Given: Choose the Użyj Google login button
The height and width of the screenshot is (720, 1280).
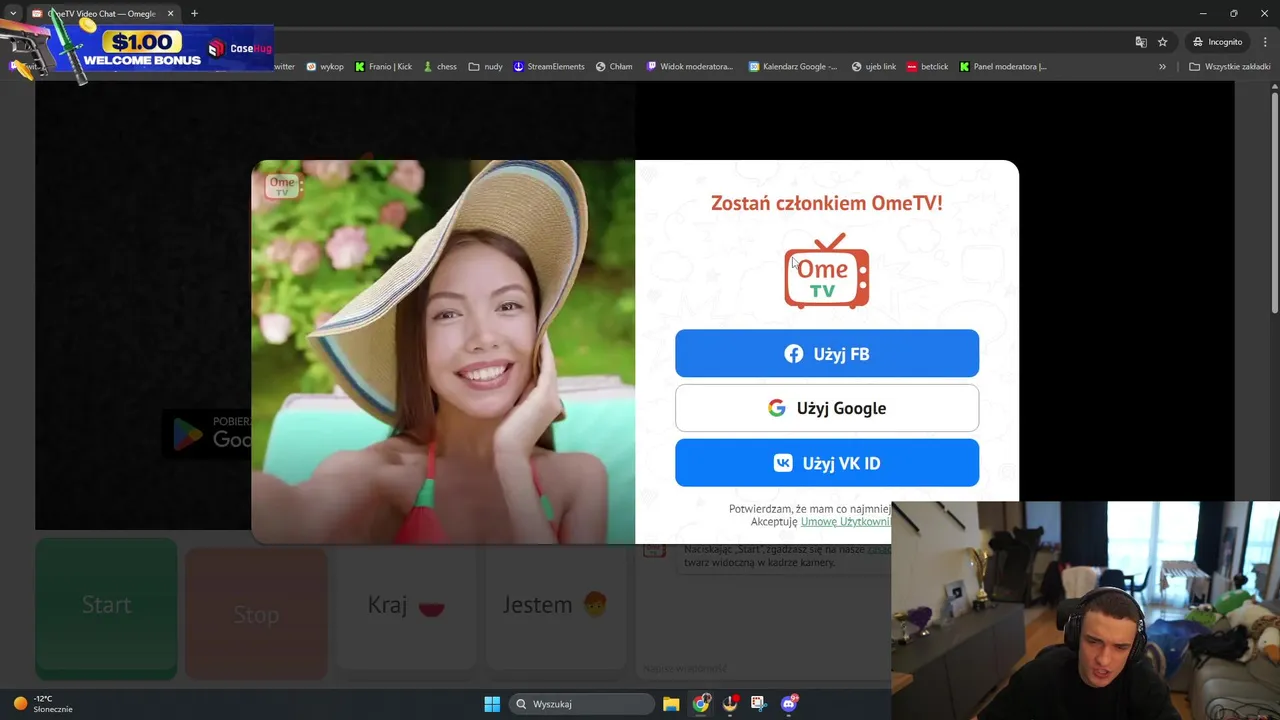Looking at the screenshot, I should coord(827,408).
